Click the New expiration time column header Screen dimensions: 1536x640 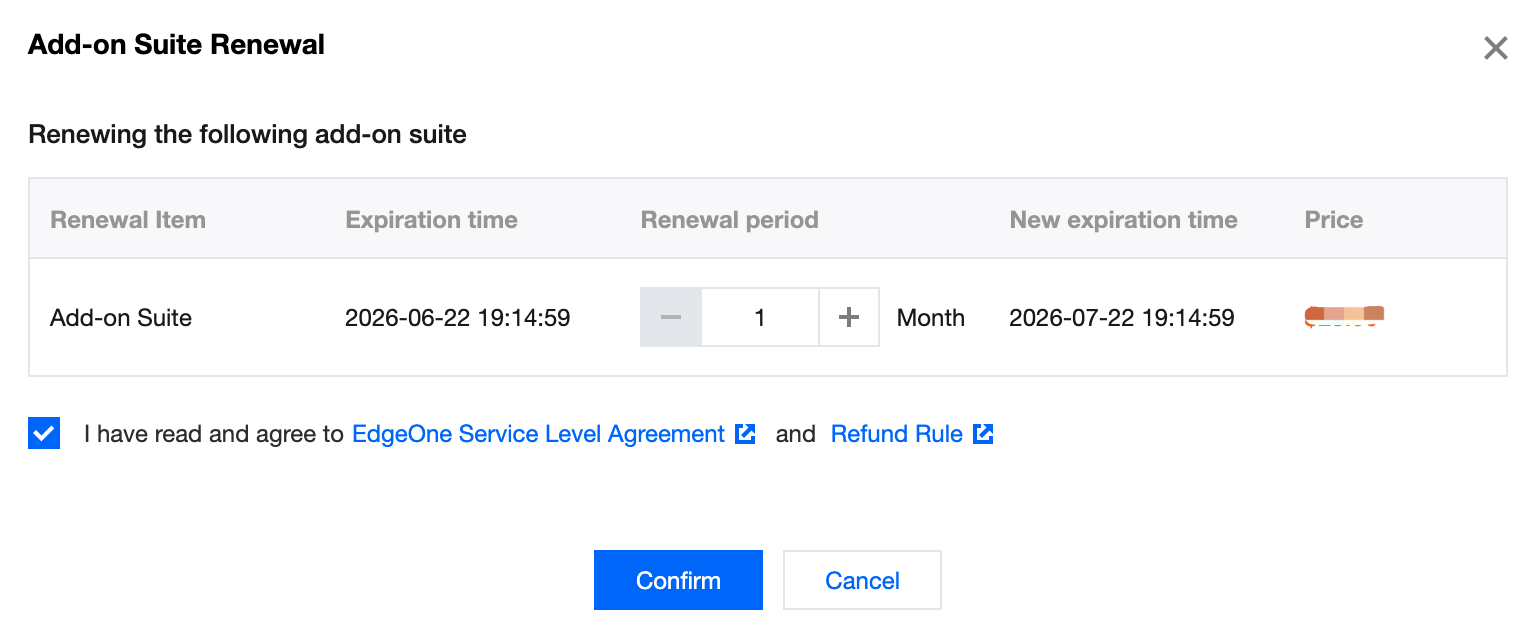pos(1123,220)
